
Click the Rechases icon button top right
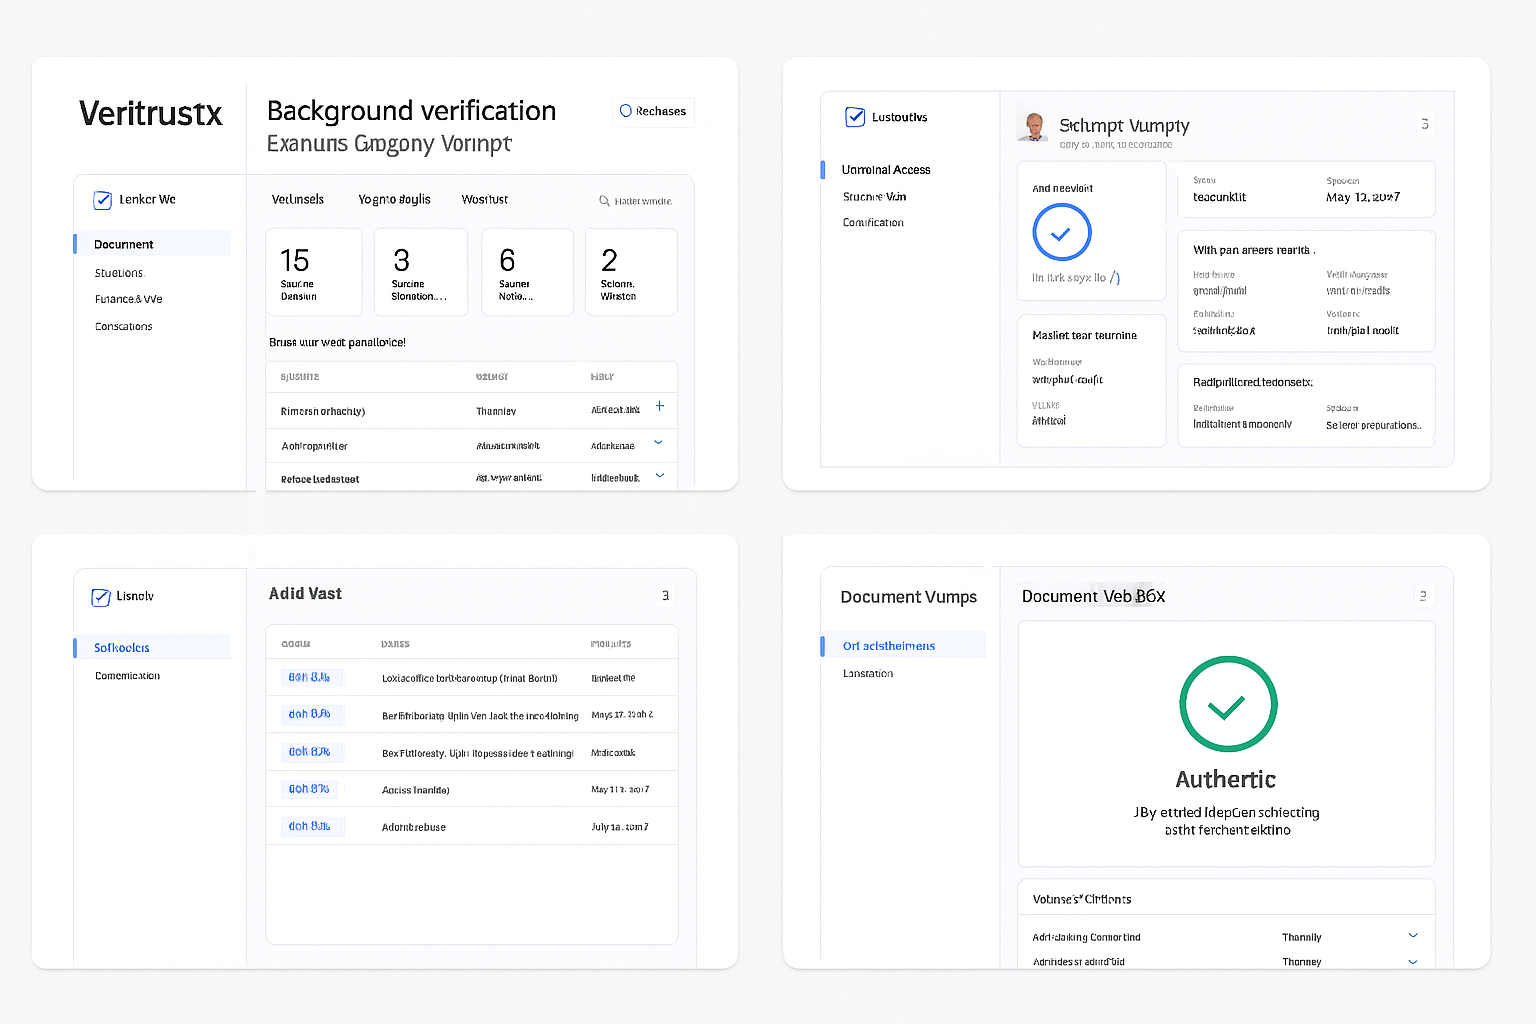628,111
